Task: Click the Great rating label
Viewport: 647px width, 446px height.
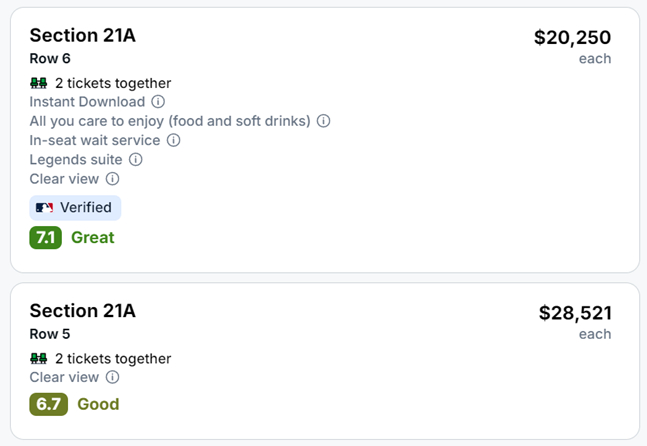Action: click(93, 238)
